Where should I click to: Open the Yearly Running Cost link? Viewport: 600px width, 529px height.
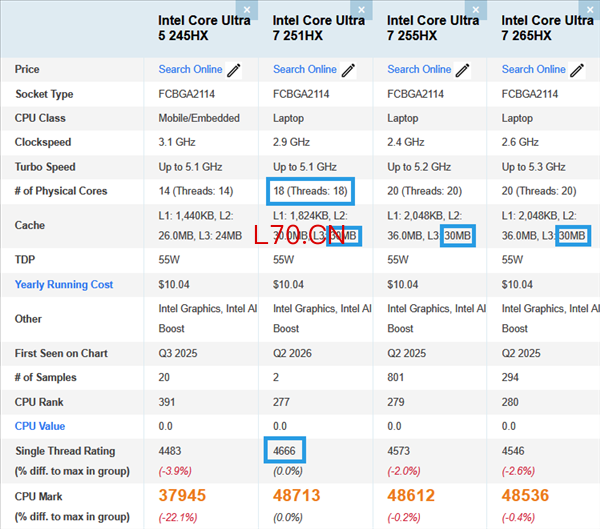[x=64, y=284]
